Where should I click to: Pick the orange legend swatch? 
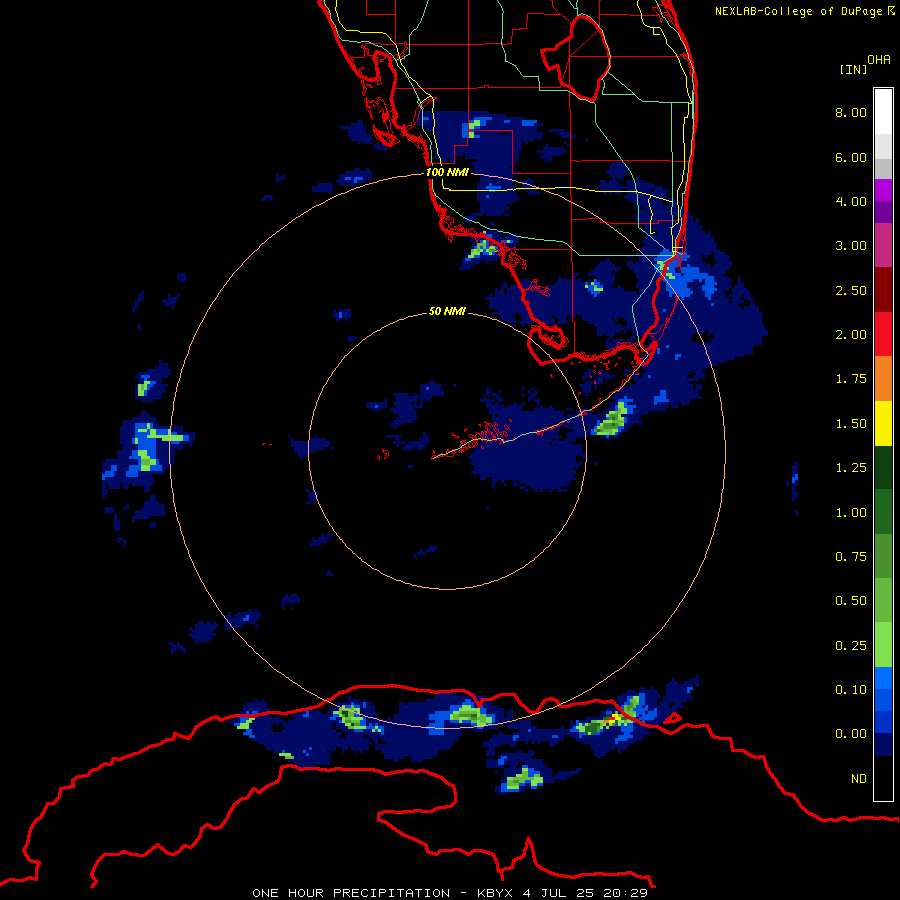[883, 379]
